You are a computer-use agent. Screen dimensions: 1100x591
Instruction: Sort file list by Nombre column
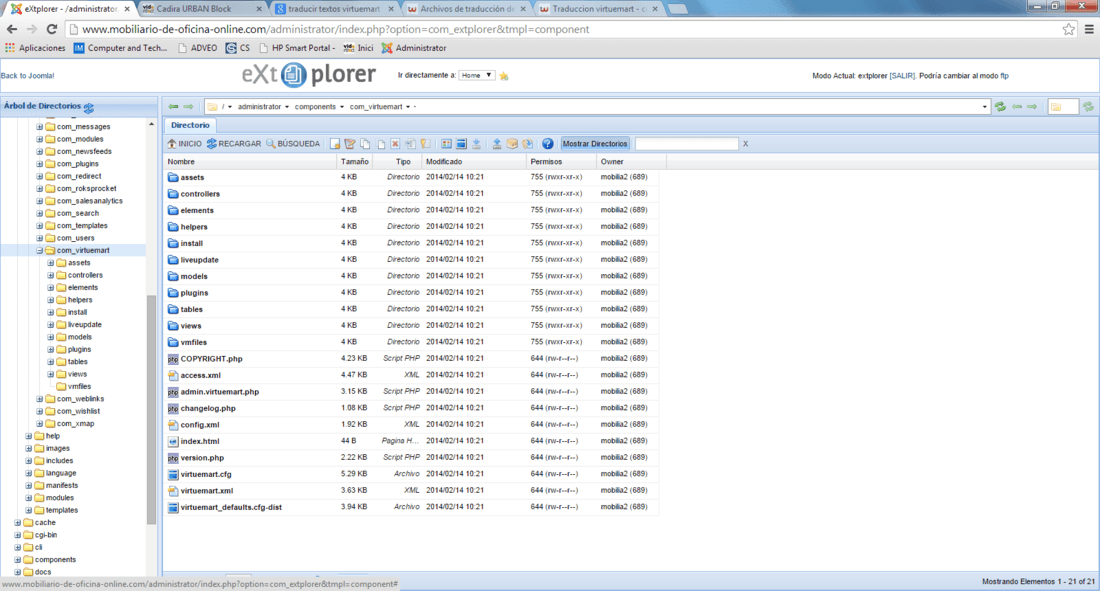(250, 161)
